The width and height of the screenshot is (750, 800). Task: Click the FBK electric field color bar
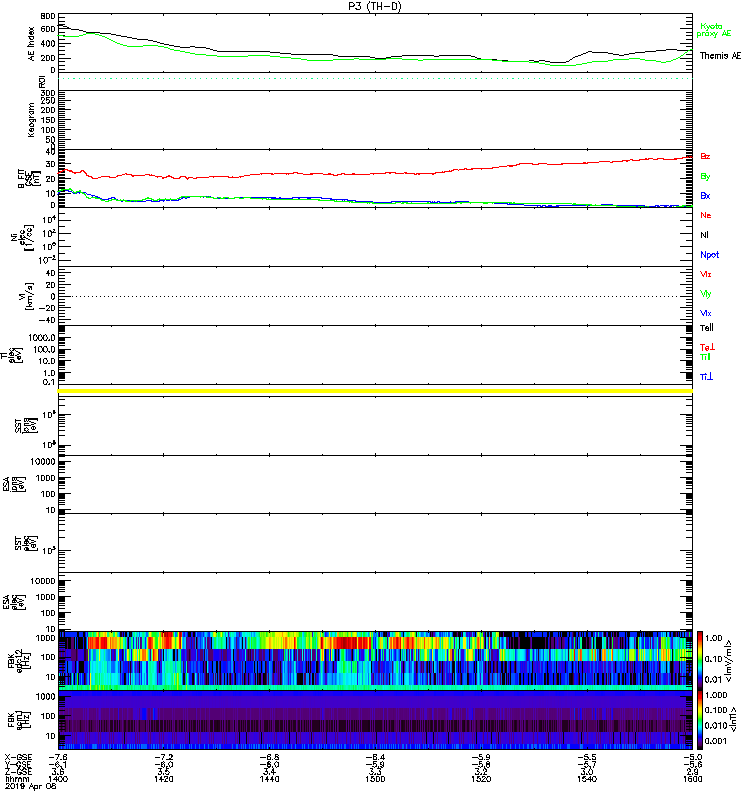[x=699, y=660]
